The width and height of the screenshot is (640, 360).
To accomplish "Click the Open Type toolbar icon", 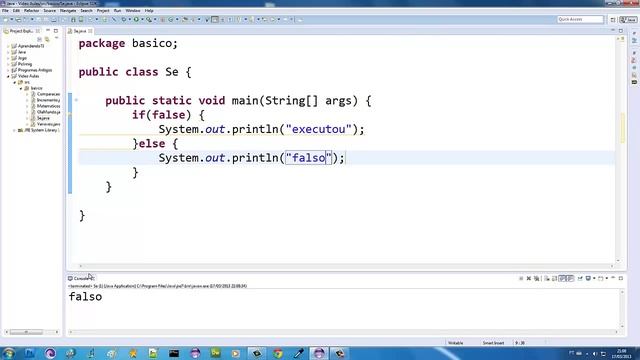I will pyautogui.click(x=185, y=19).
